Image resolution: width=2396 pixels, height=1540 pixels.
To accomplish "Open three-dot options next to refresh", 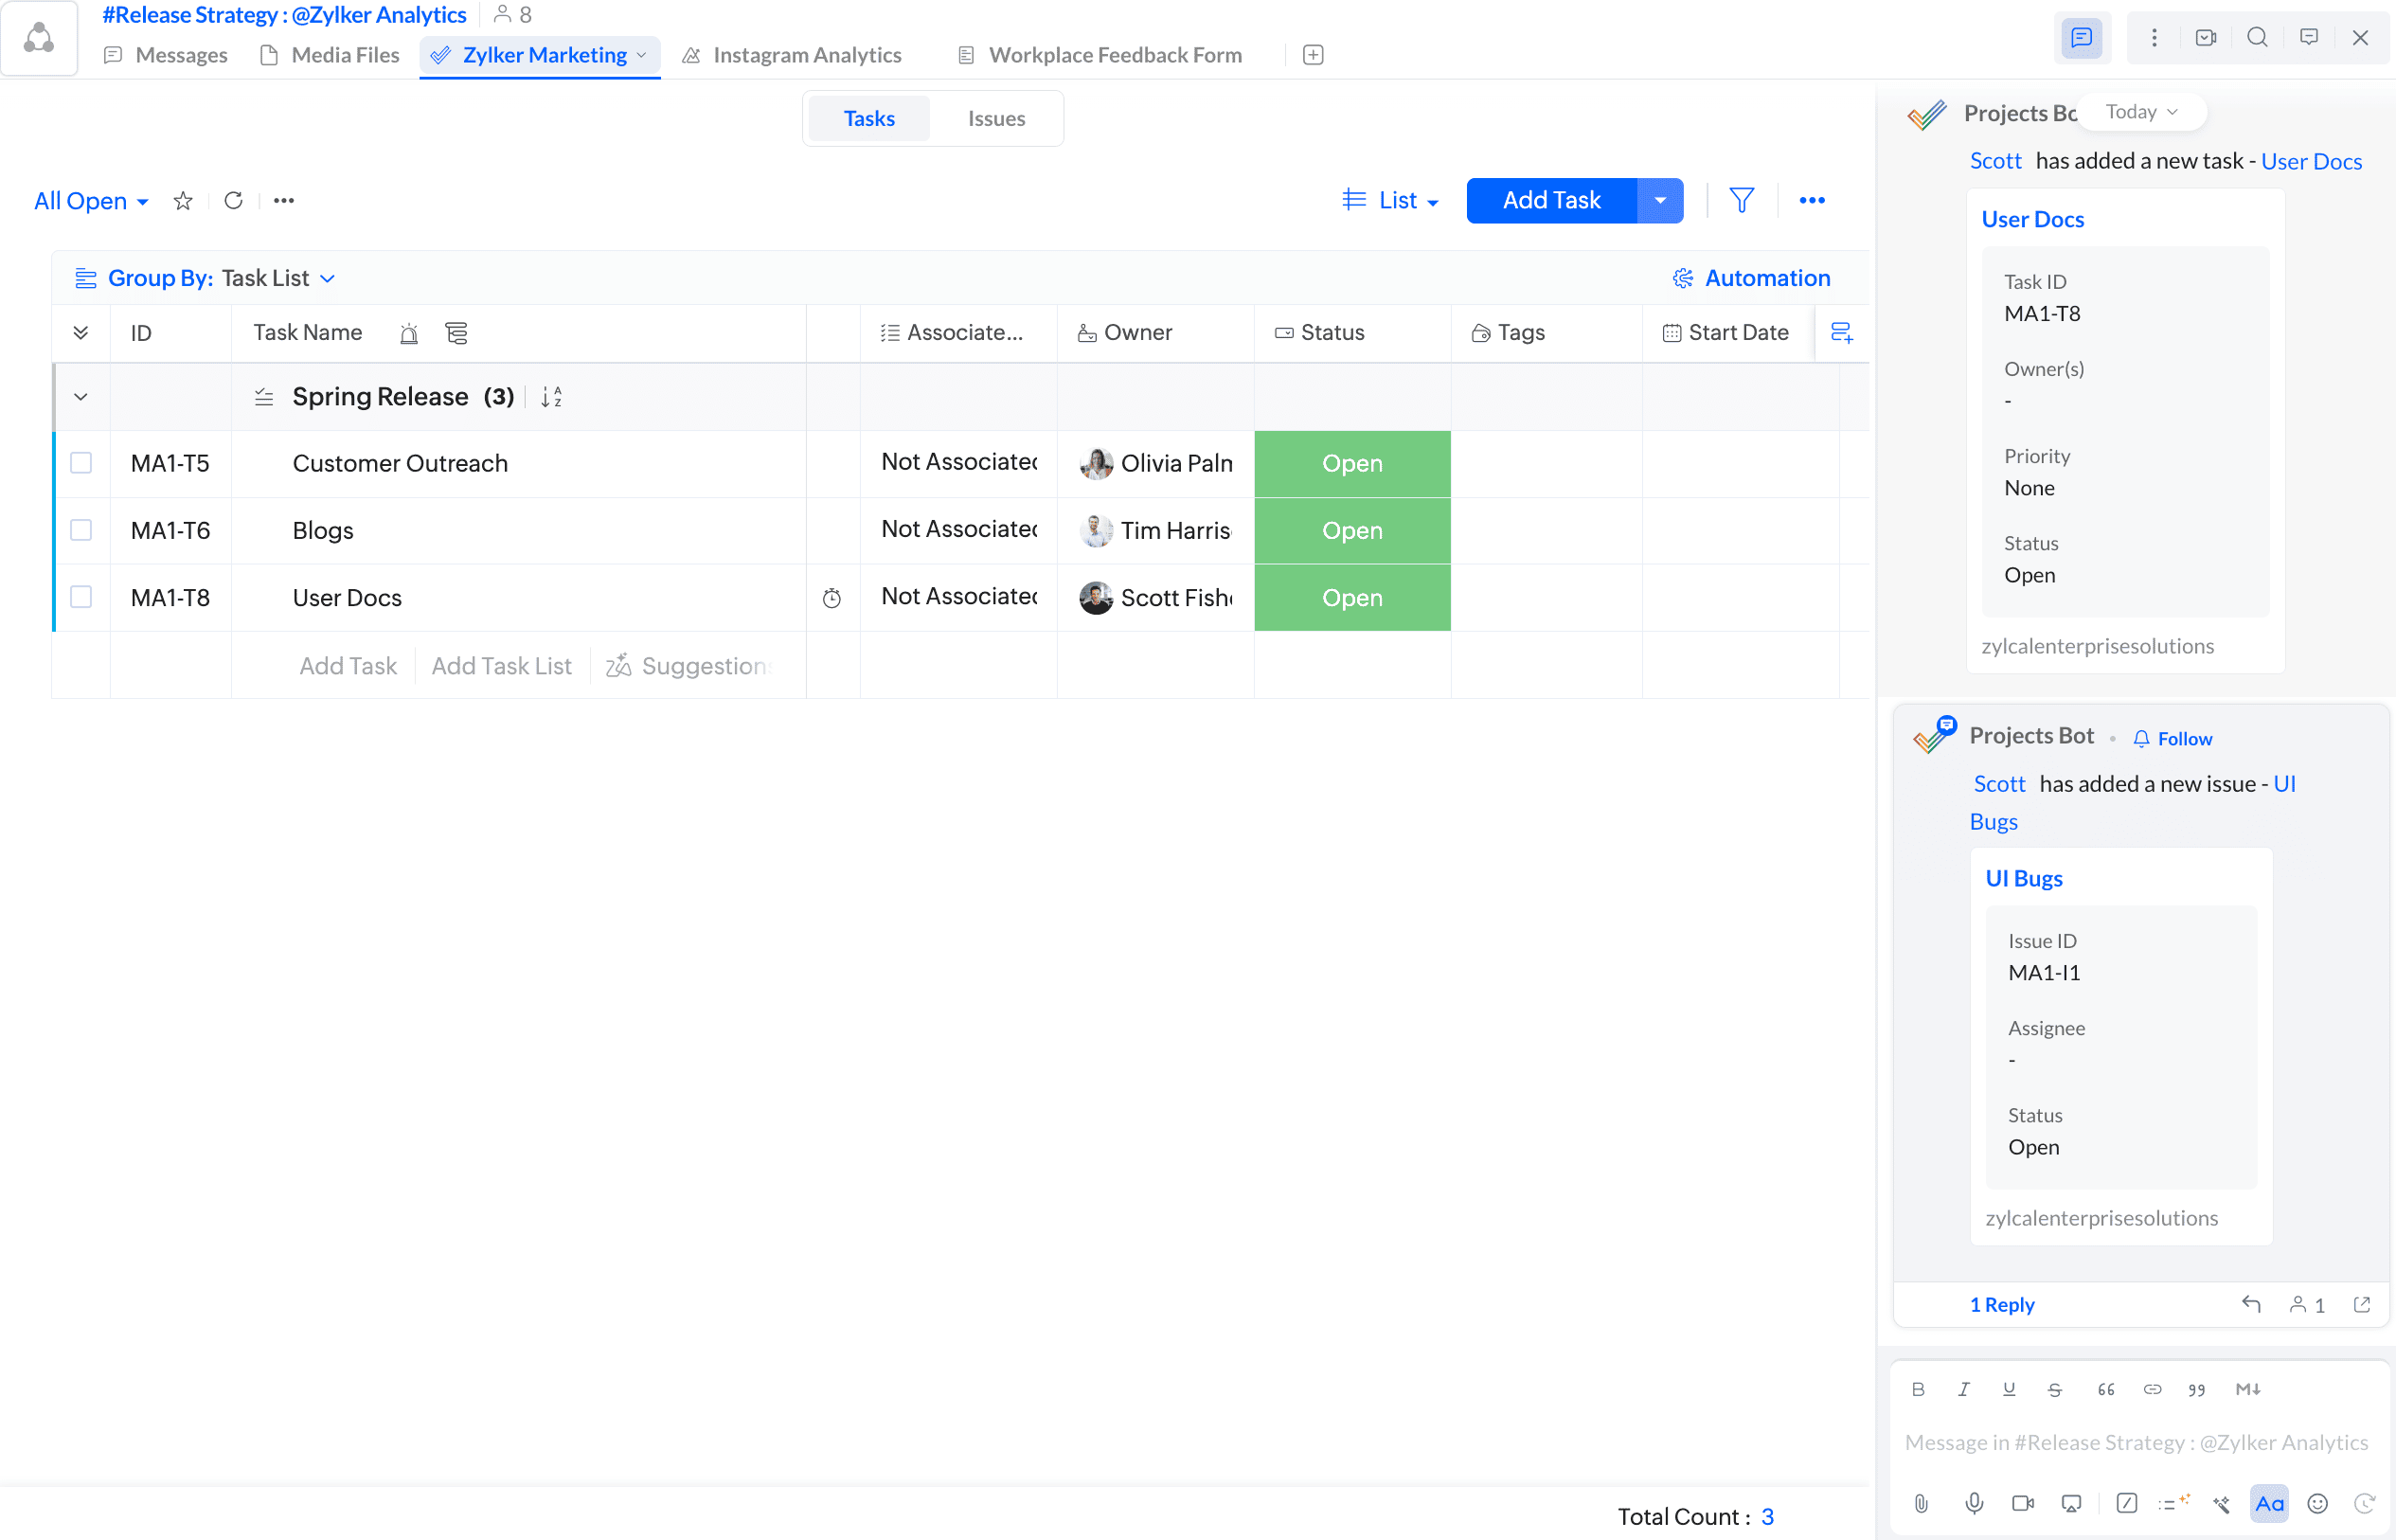I will pos(284,200).
